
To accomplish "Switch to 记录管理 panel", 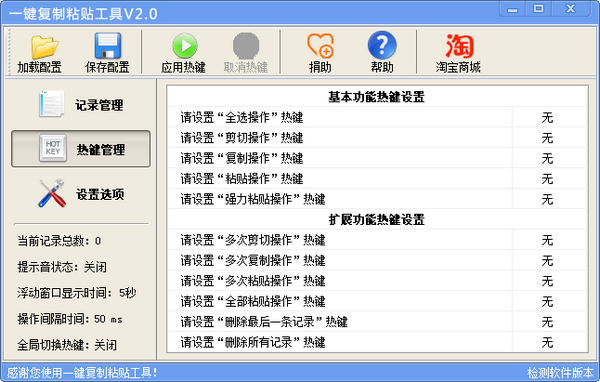I will [81, 104].
